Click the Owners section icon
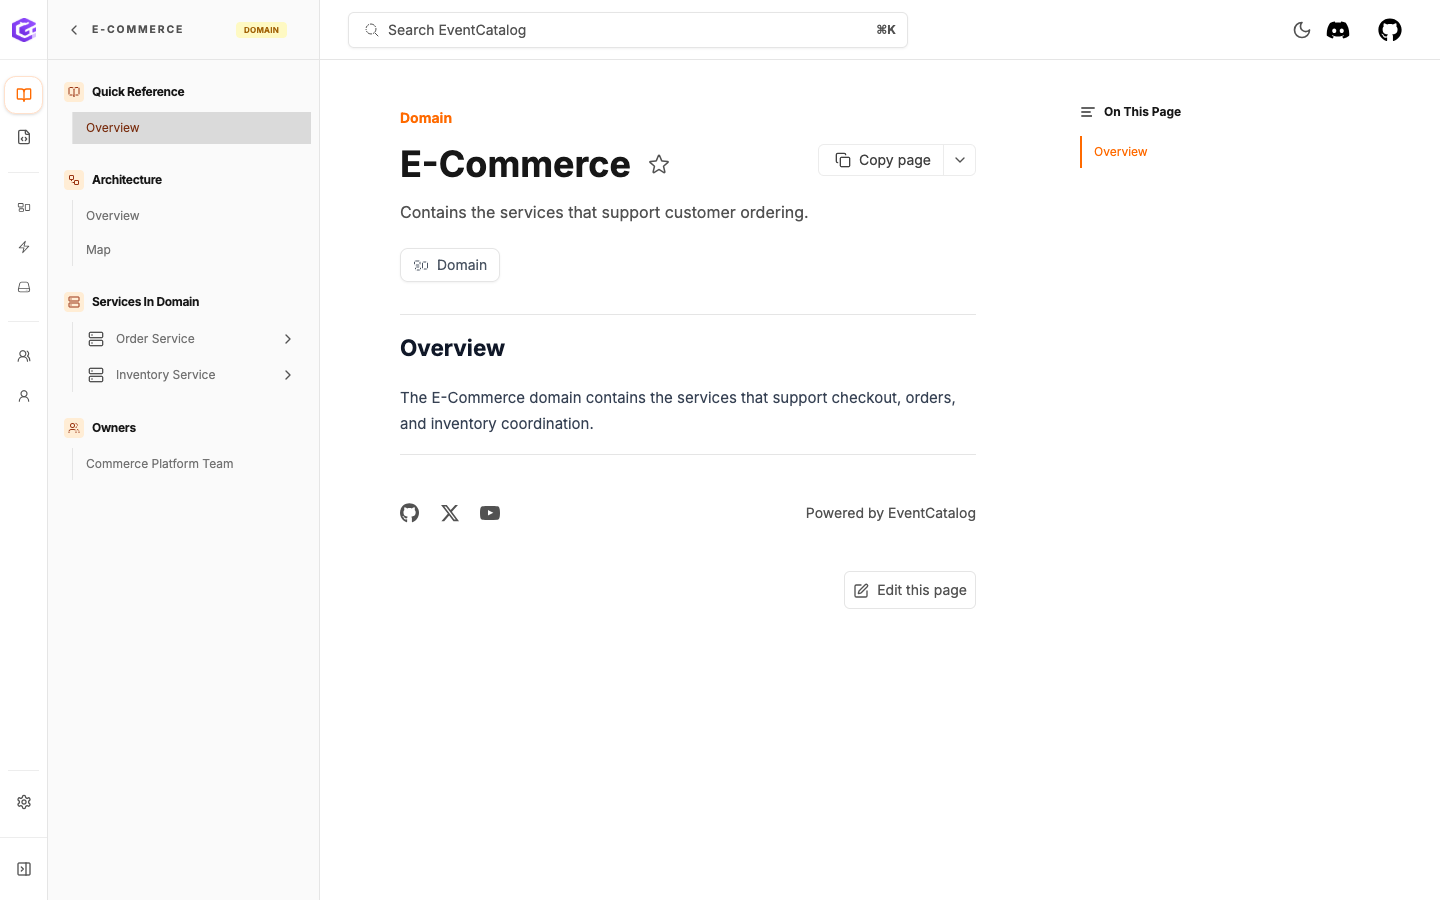The image size is (1440, 900). coord(74,428)
